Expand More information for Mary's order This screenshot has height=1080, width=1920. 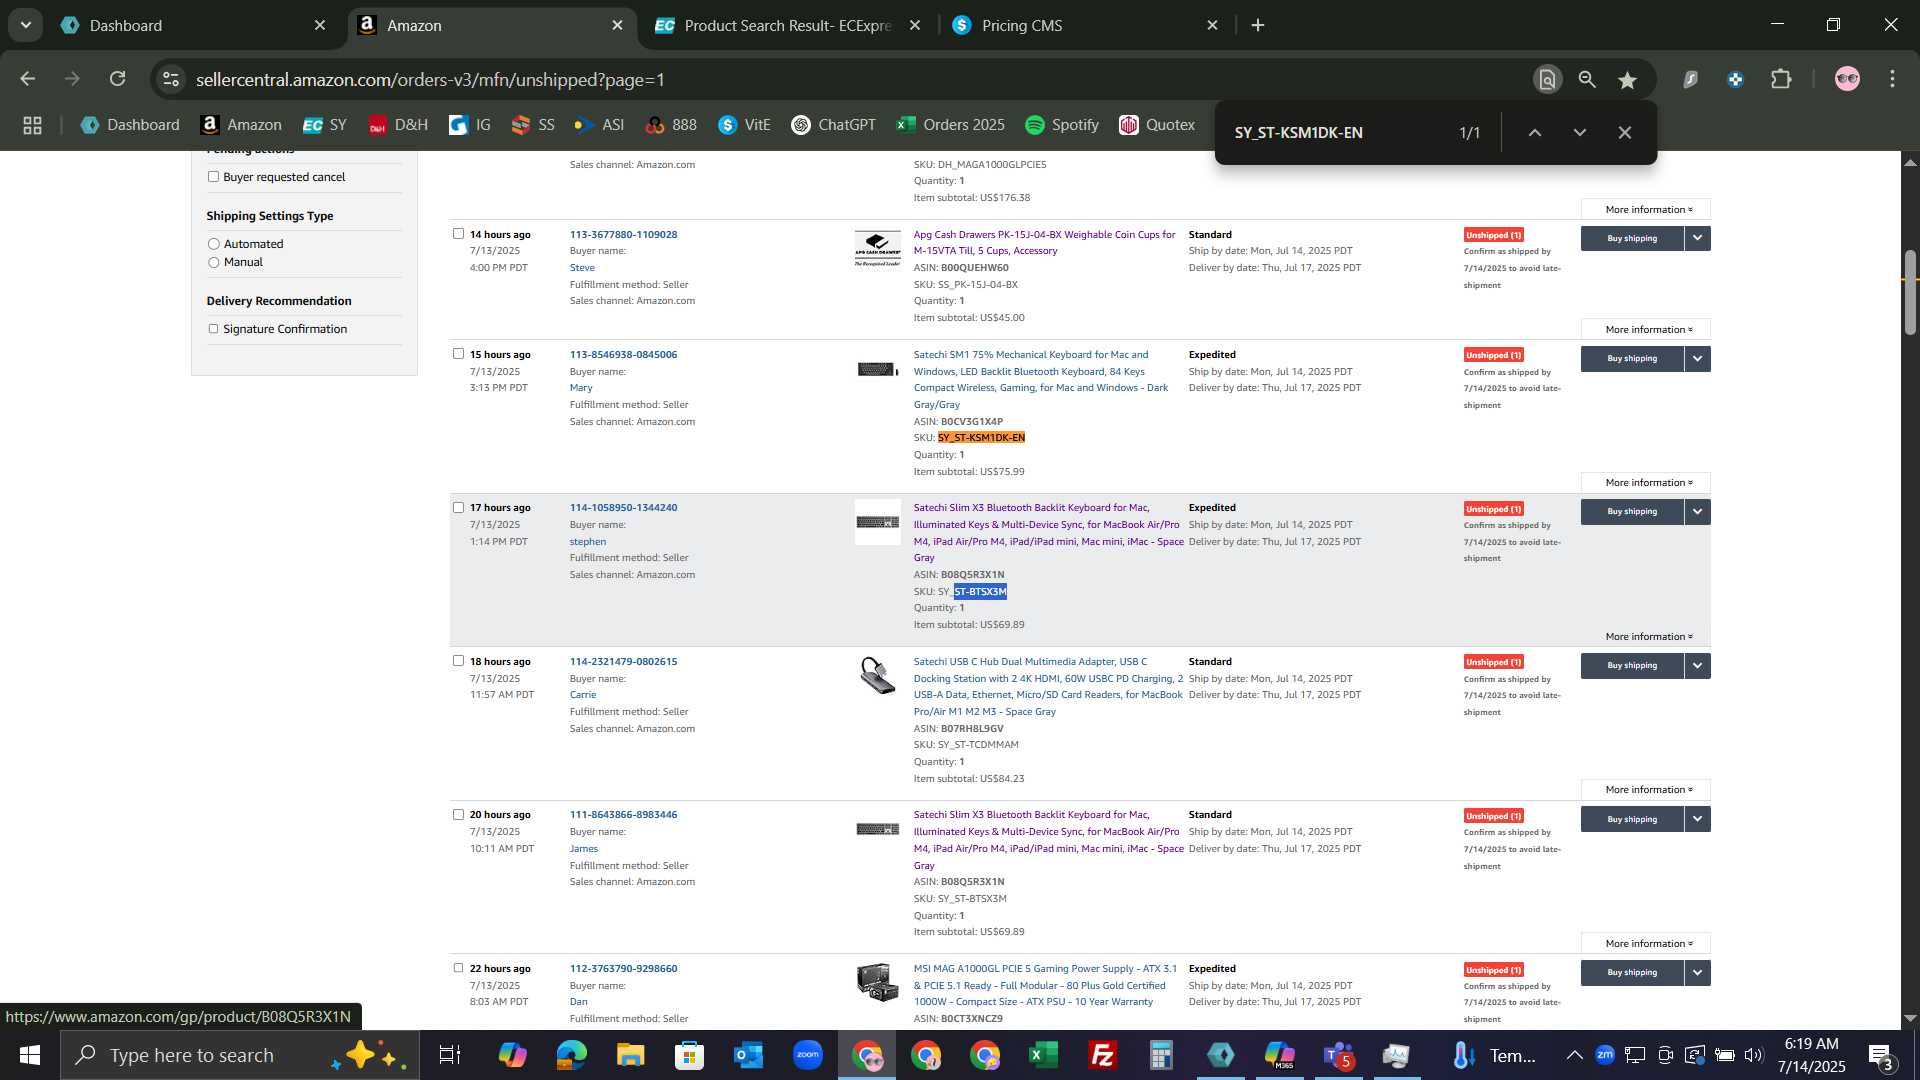pyautogui.click(x=1648, y=483)
